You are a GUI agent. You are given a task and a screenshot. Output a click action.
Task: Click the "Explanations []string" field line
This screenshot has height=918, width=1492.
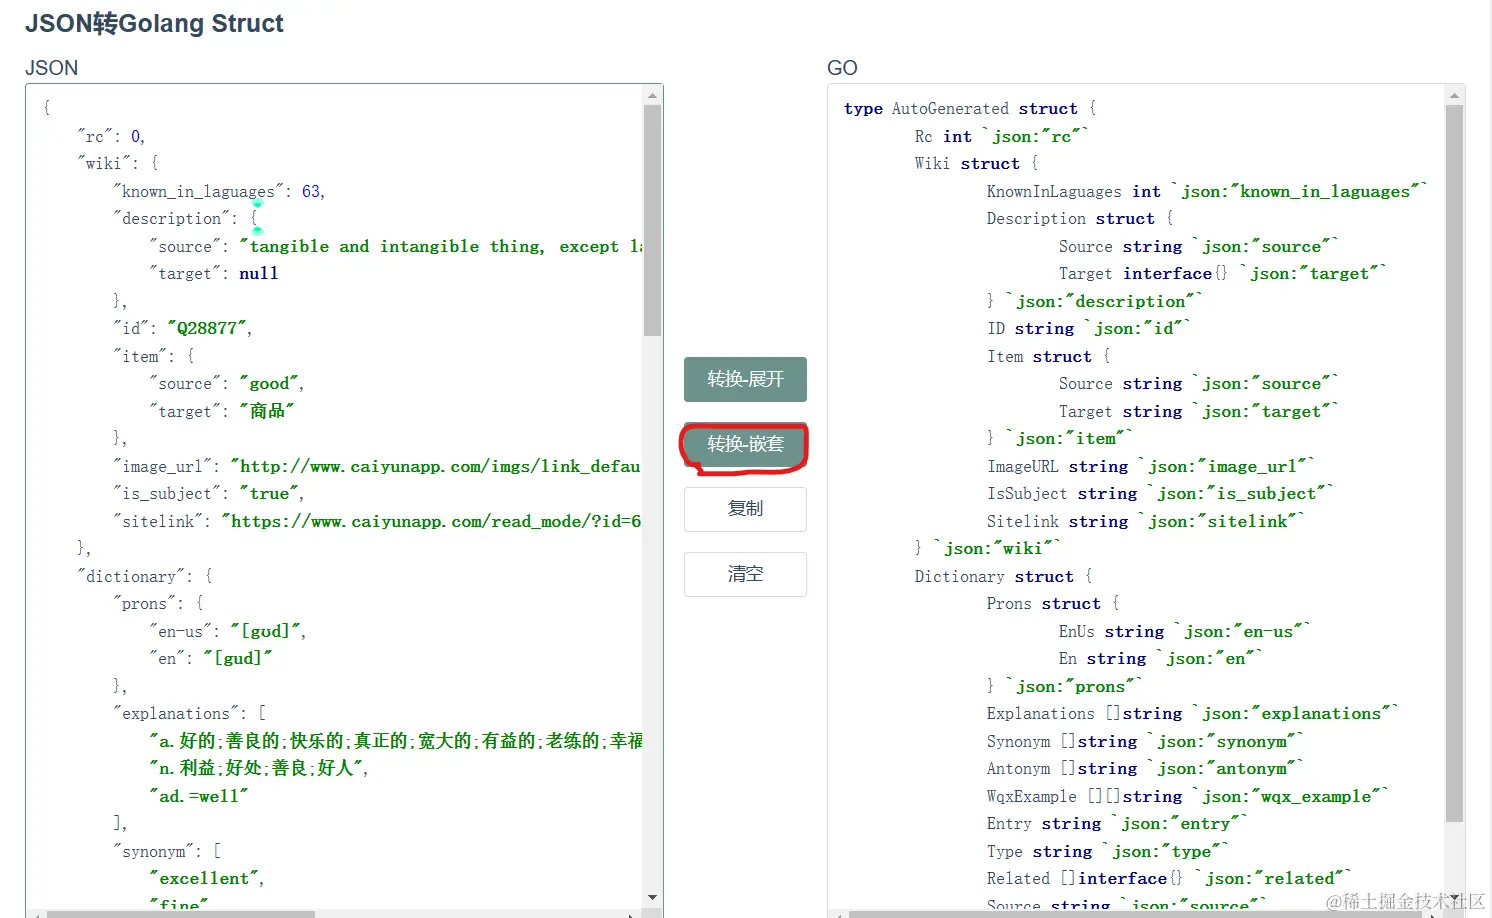[1193, 713]
